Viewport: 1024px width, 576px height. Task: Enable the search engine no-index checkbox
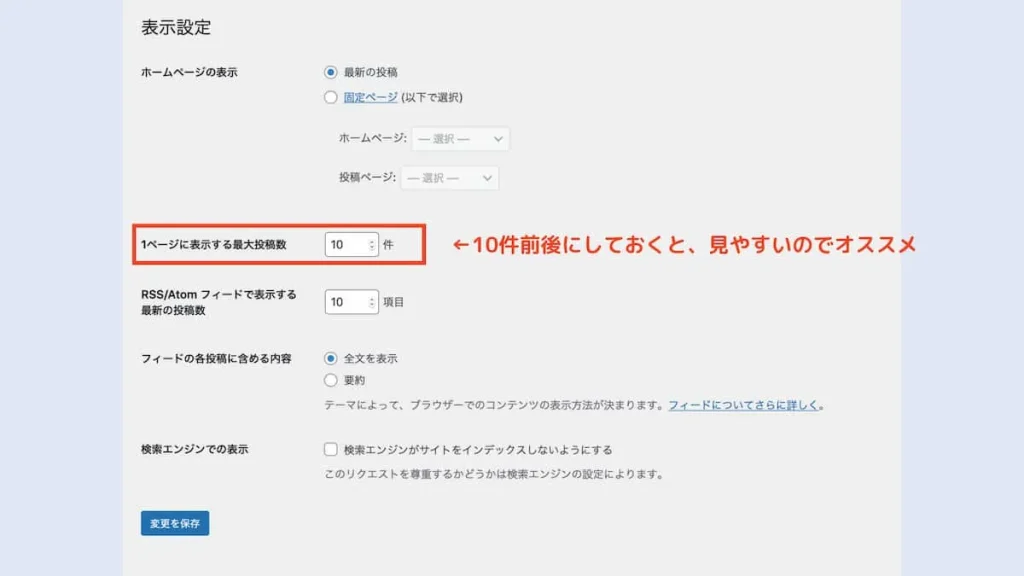pyautogui.click(x=330, y=449)
